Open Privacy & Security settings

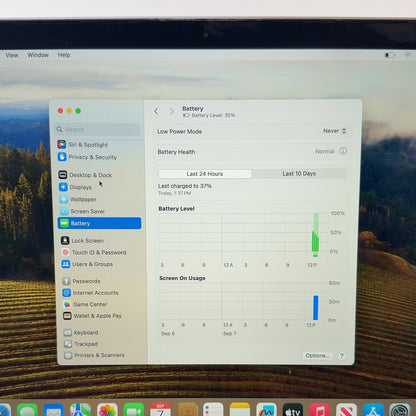tap(87, 157)
